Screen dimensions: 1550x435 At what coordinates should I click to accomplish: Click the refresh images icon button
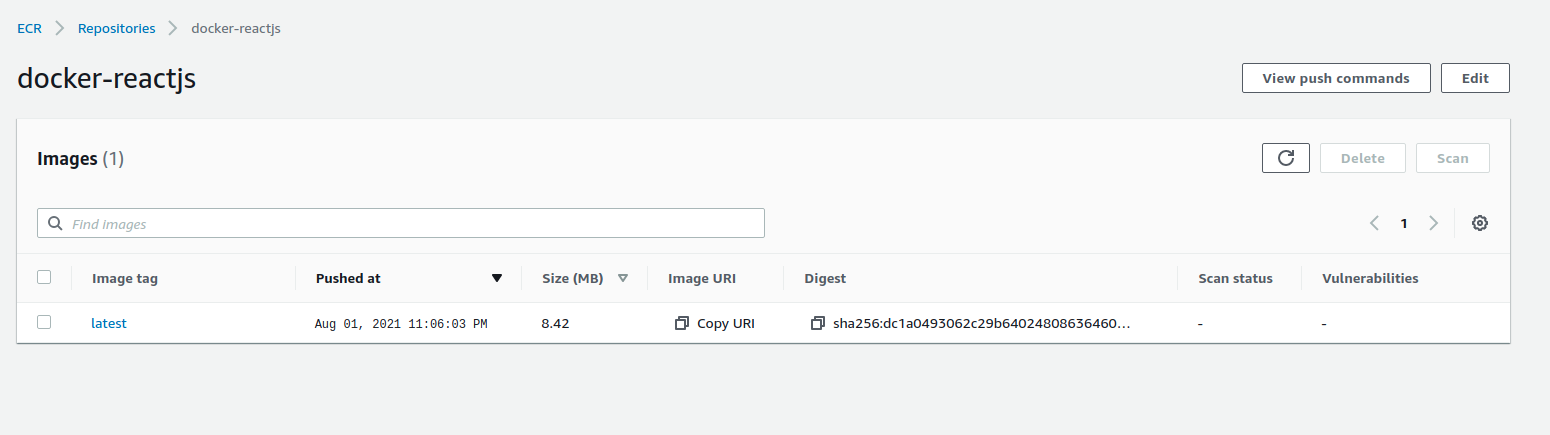(1286, 158)
